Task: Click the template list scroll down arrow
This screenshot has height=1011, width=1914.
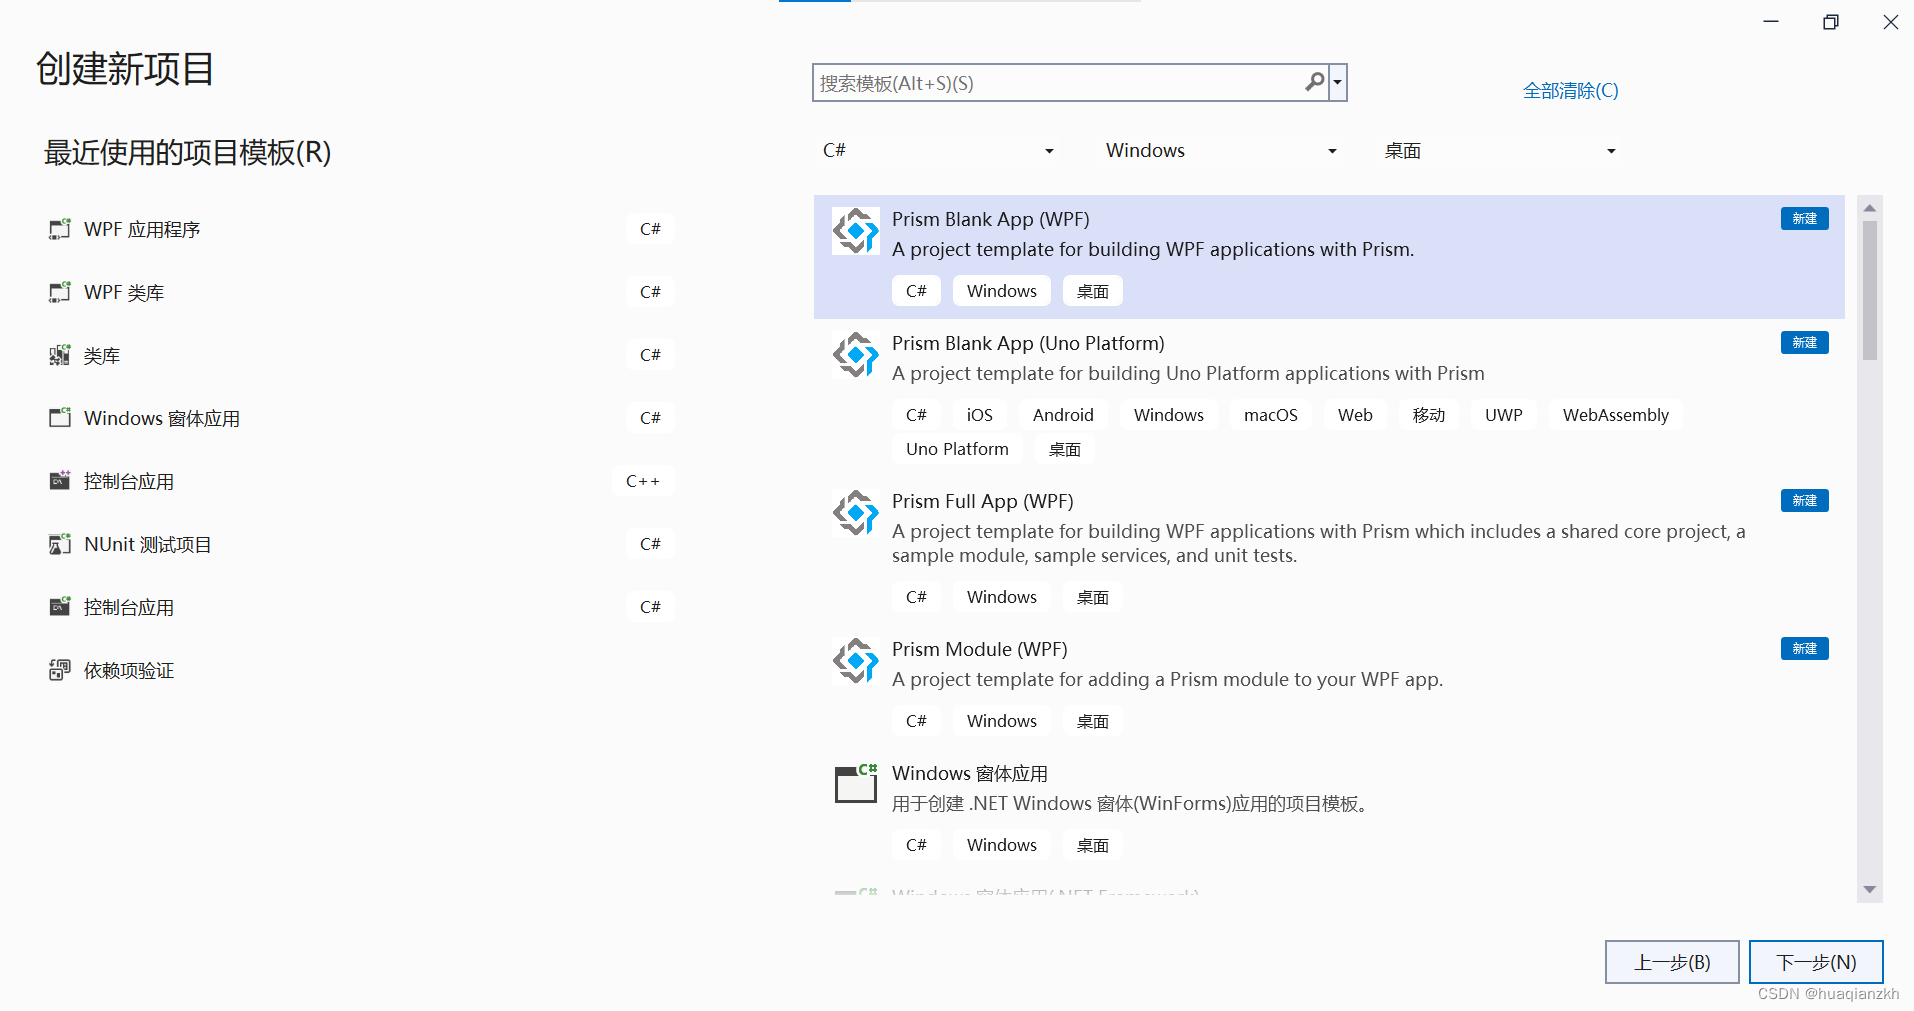Action: (x=1869, y=890)
